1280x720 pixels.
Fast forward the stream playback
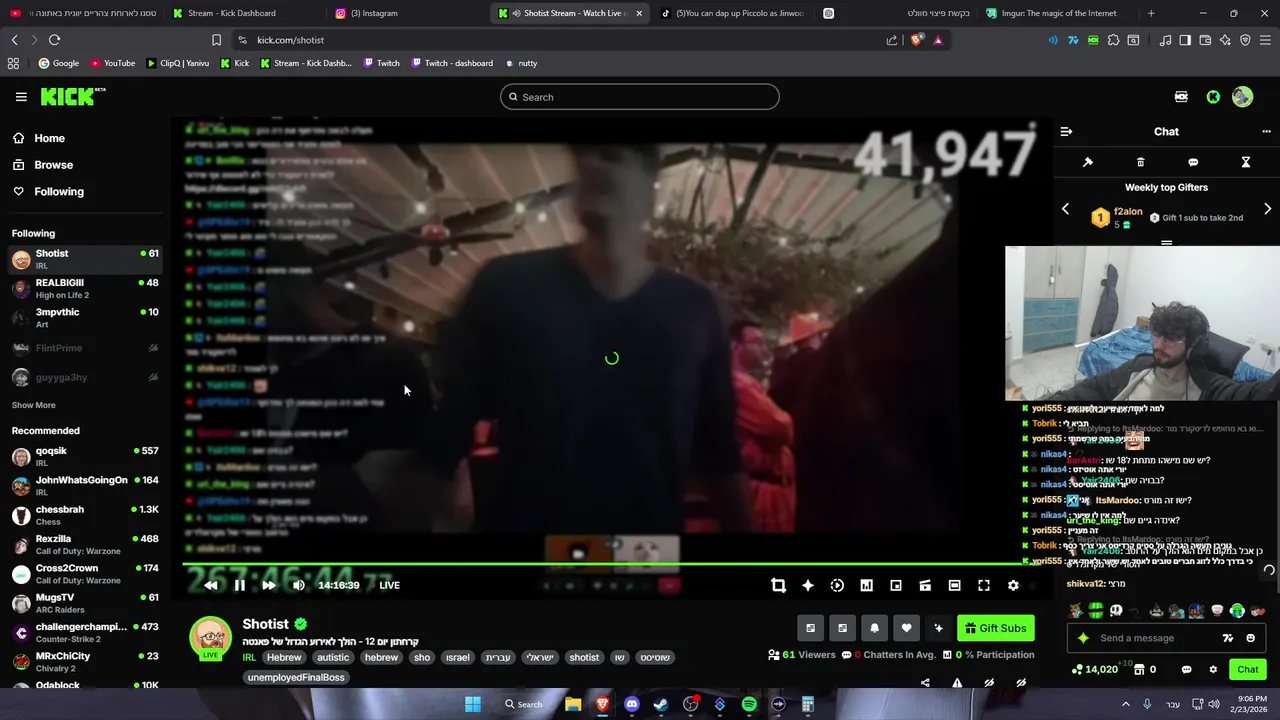(x=268, y=585)
